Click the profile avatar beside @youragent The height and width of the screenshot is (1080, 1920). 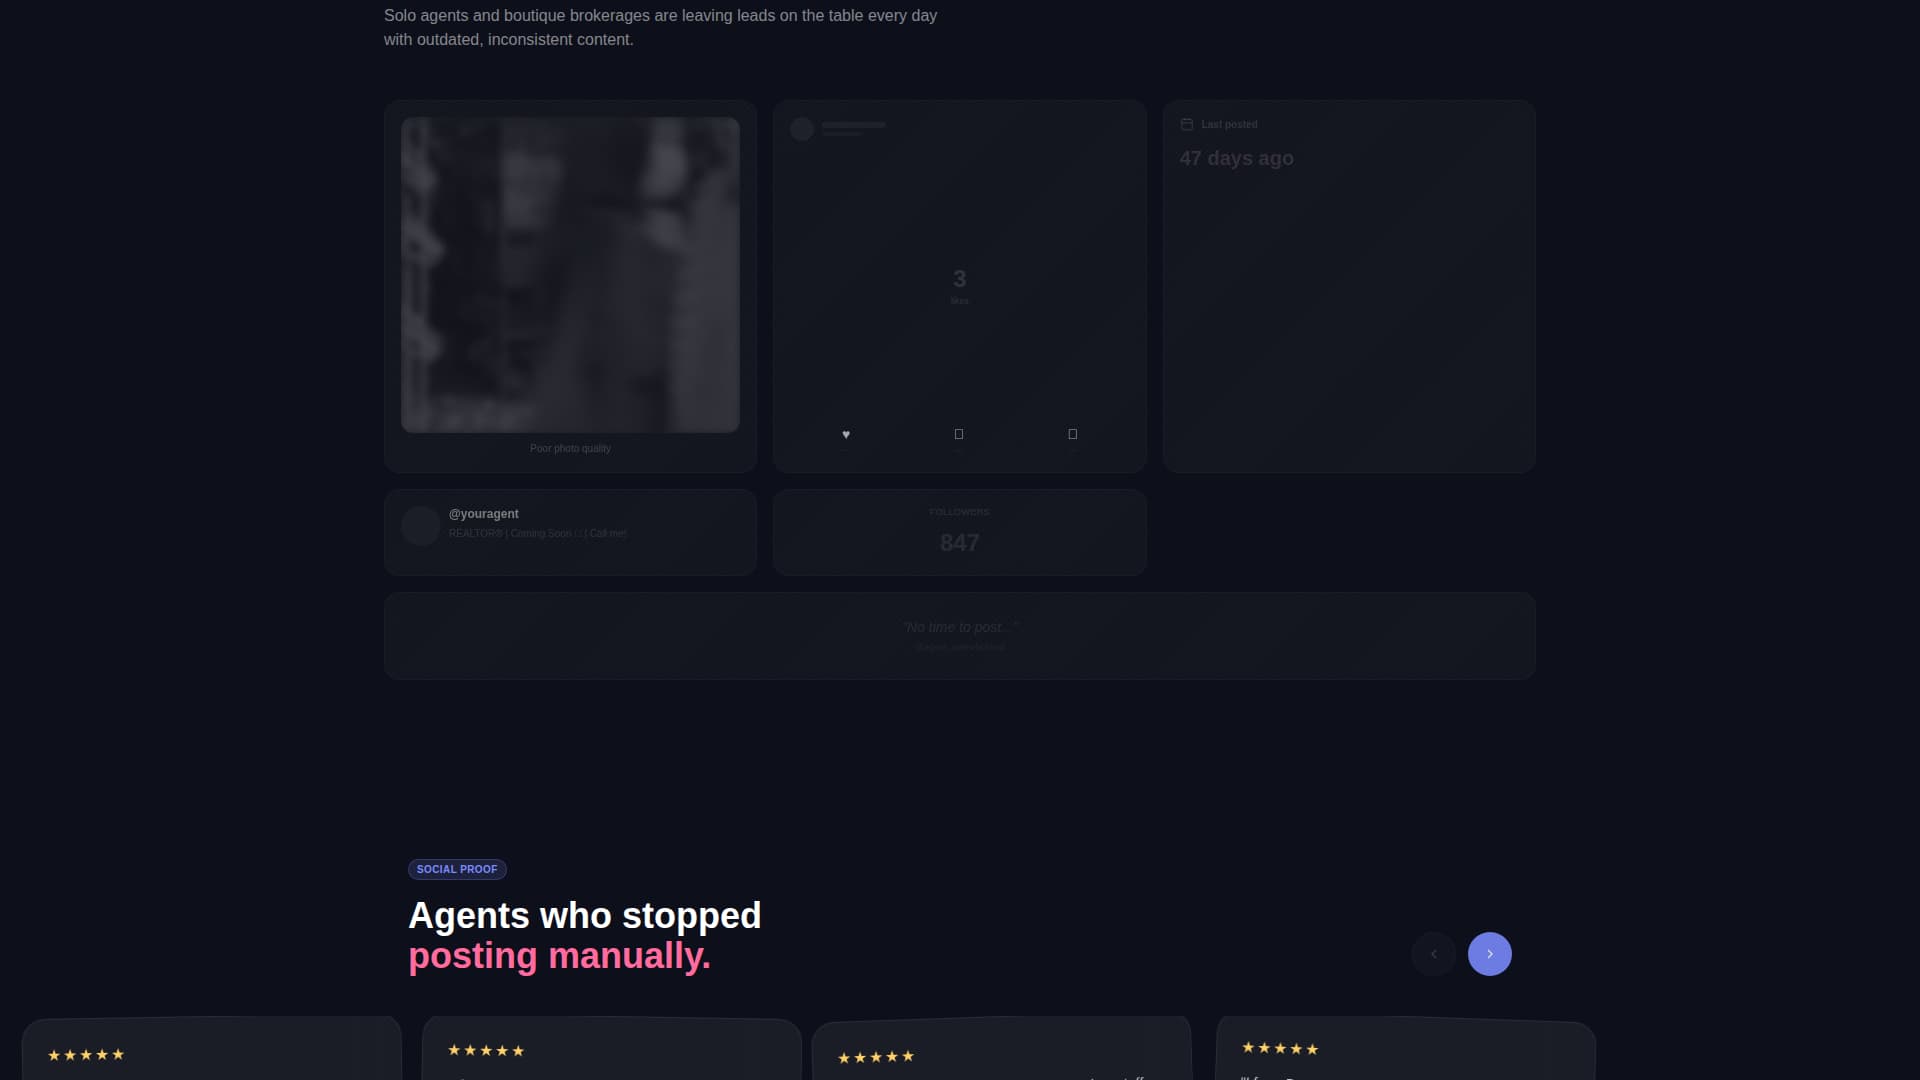pyautogui.click(x=420, y=525)
